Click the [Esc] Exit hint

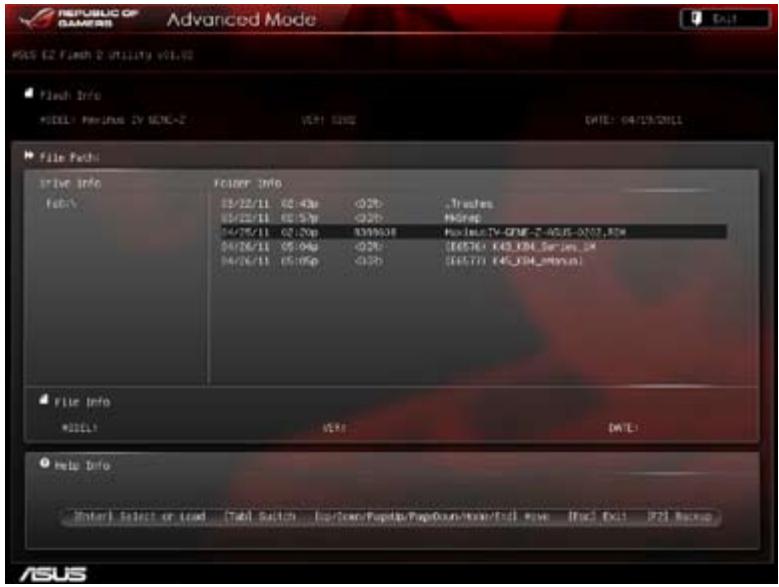click(x=598, y=516)
